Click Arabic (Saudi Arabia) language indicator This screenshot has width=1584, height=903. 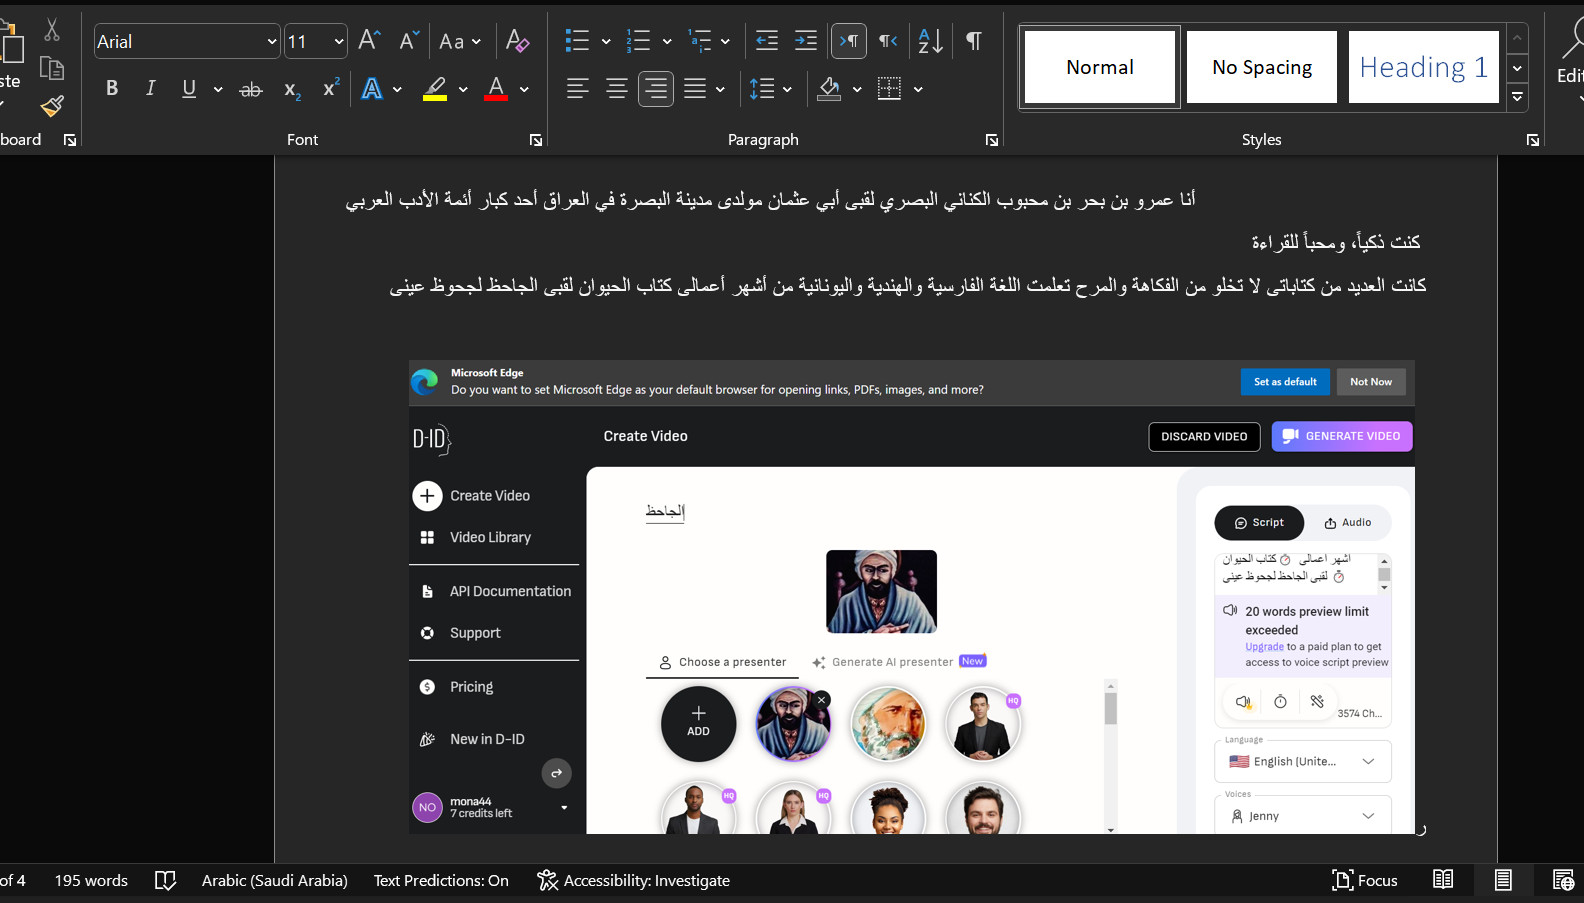pos(275,880)
